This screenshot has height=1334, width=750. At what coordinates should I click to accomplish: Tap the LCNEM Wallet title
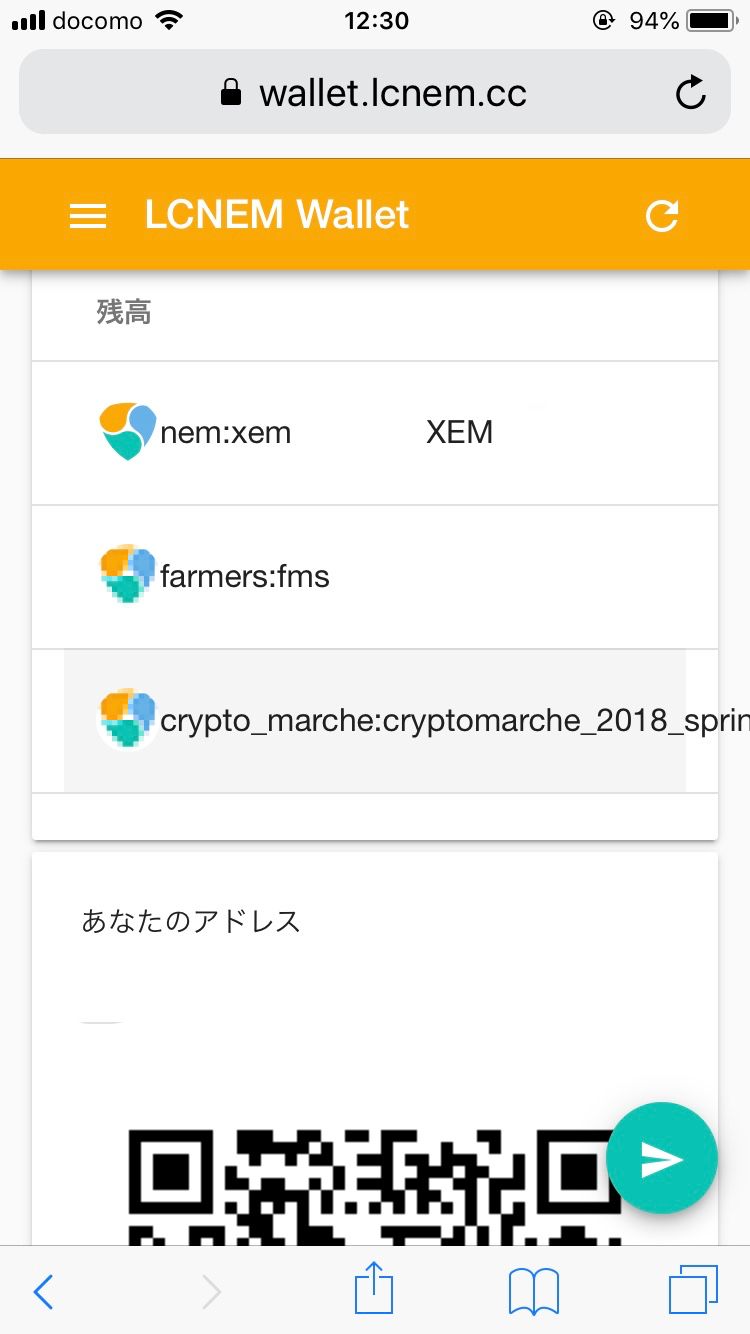(x=277, y=215)
